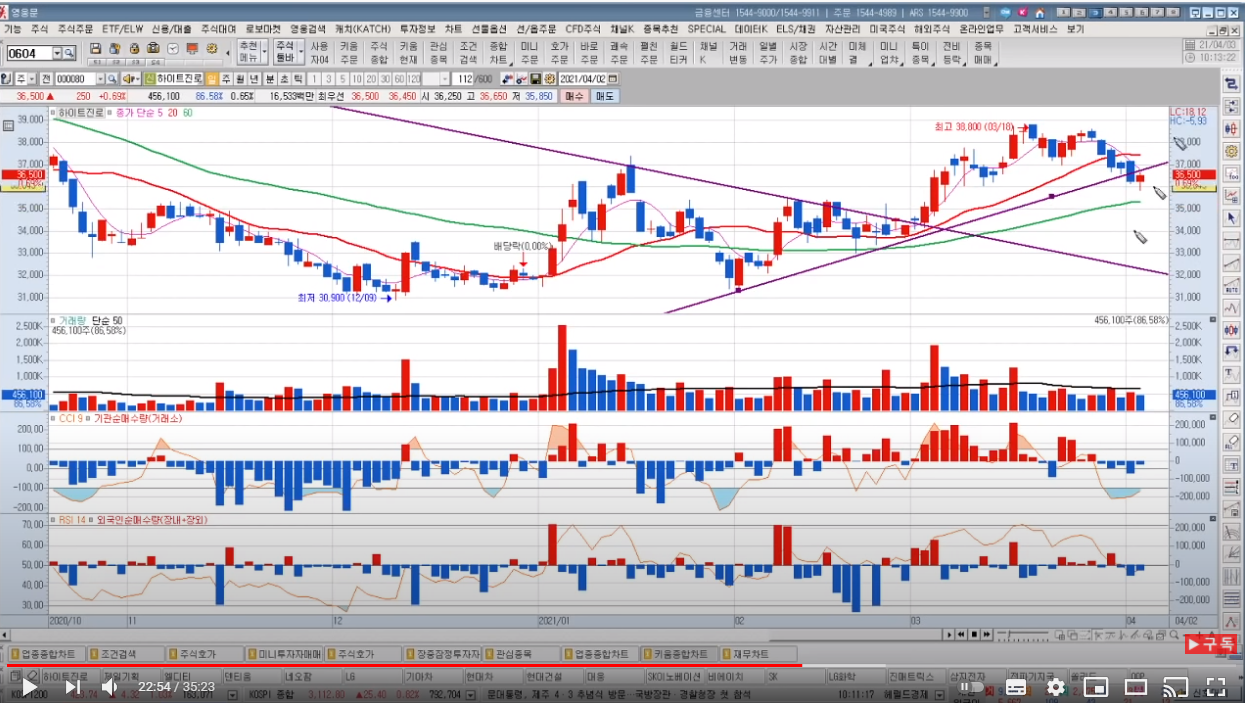Image resolution: width=1245 pixels, height=703 pixels.
Task: Expand the 0604 screen number dropdown
Action: pos(58,53)
